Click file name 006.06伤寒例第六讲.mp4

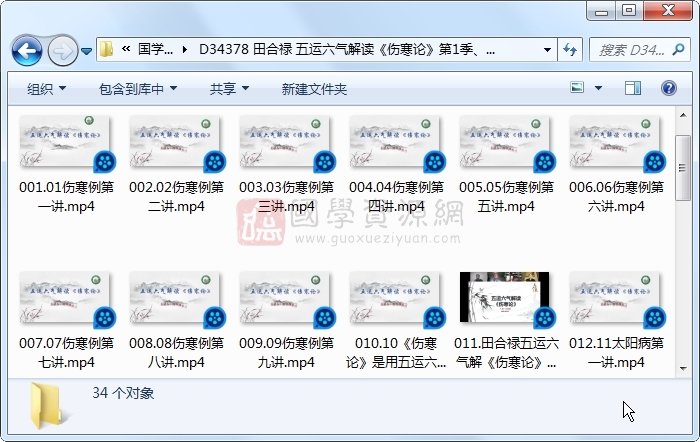pyautogui.click(x=617, y=196)
